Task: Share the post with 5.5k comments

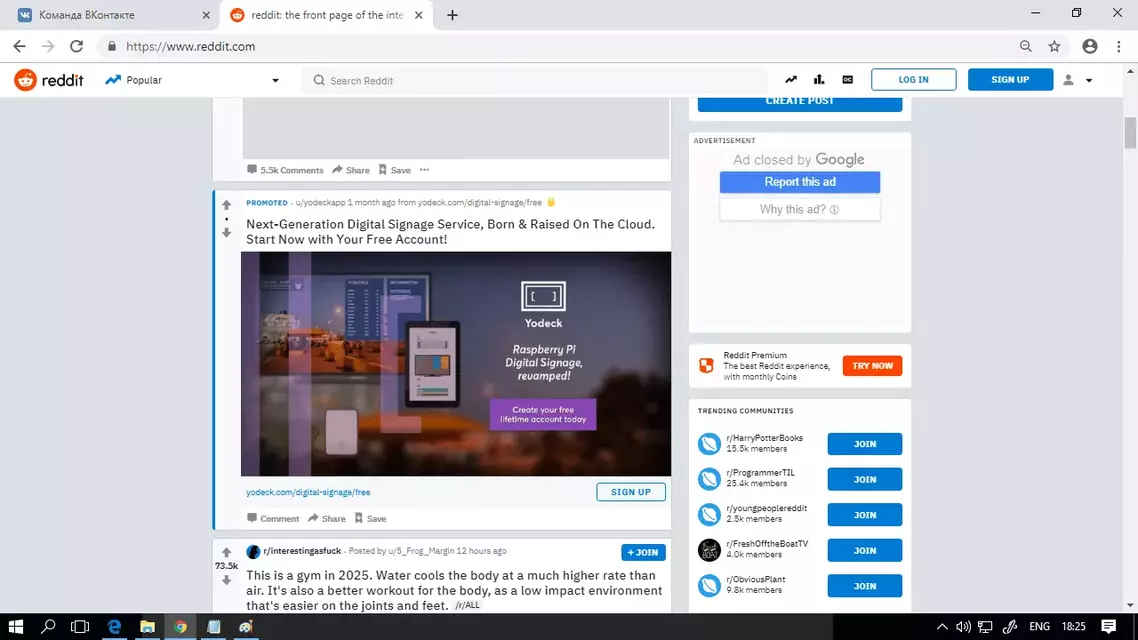Action: [351, 170]
